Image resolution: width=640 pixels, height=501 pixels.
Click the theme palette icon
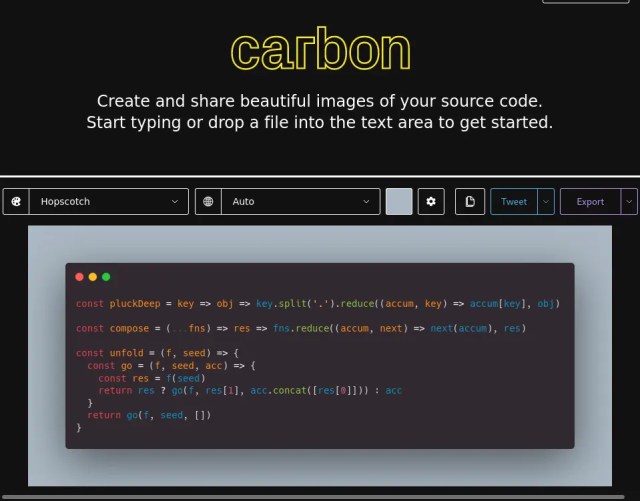(x=16, y=201)
